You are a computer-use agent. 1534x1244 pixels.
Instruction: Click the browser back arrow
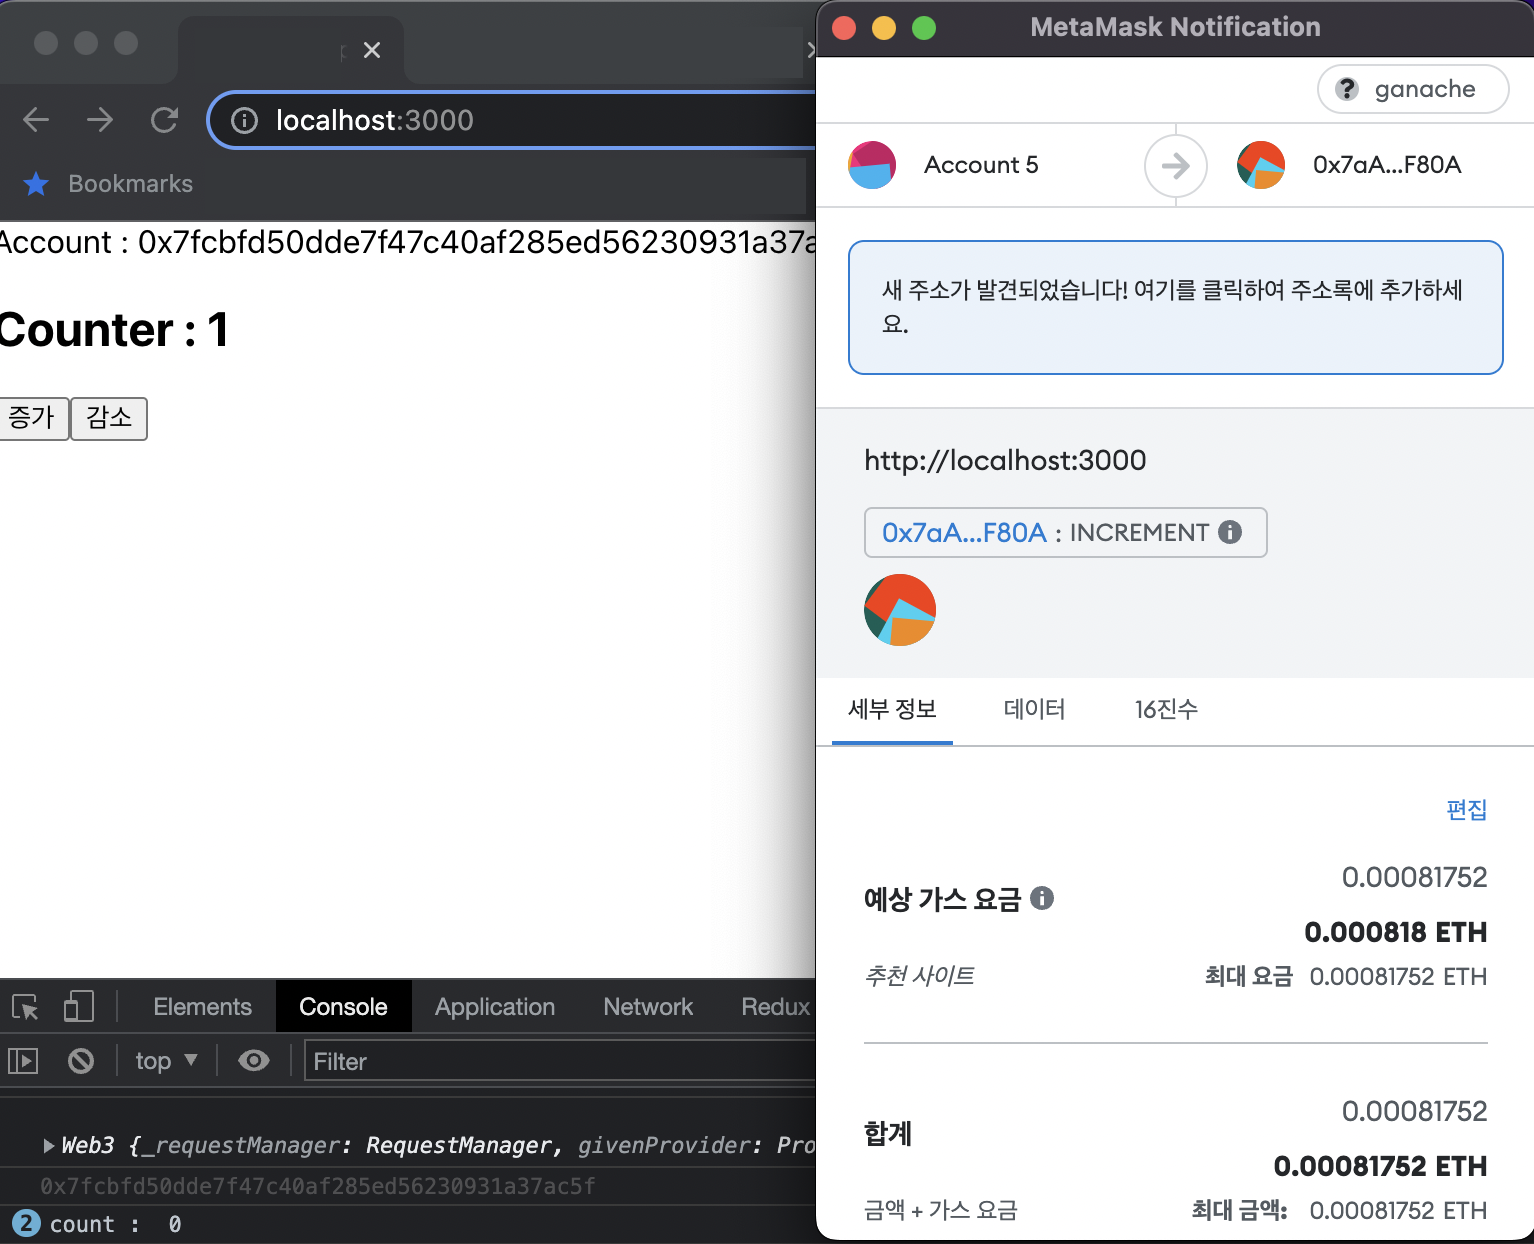click(x=36, y=120)
